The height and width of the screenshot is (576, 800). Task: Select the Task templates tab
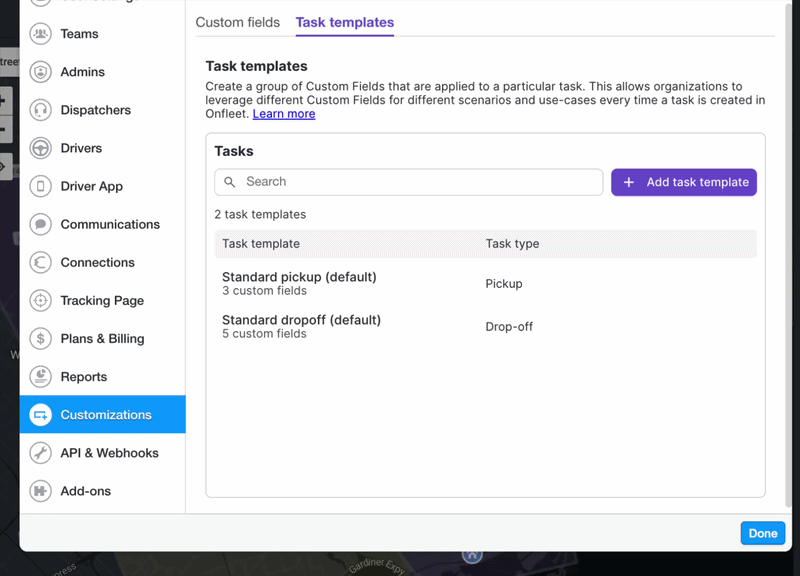345,22
